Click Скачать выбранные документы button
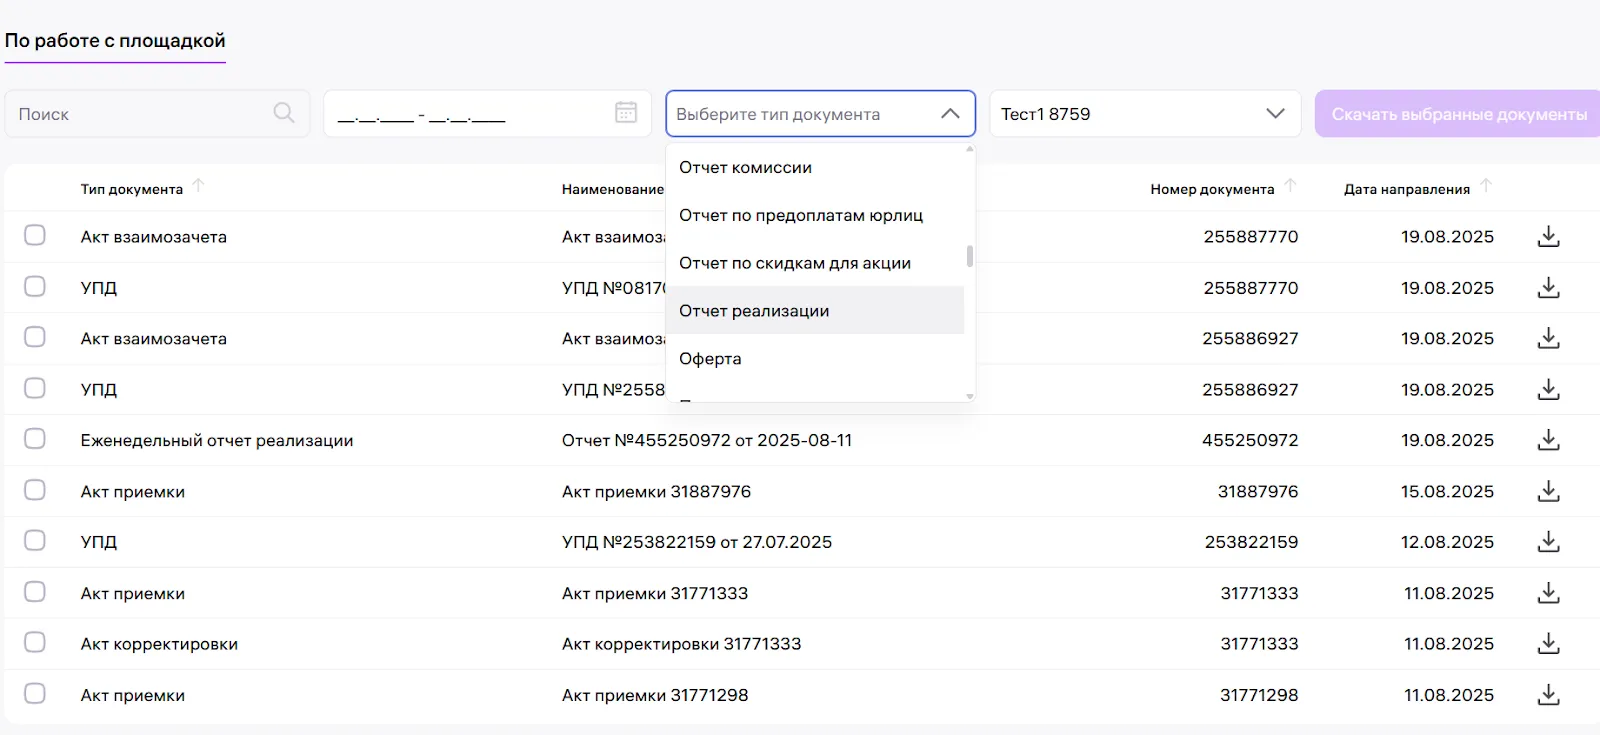The height and width of the screenshot is (735, 1600). (1458, 114)
